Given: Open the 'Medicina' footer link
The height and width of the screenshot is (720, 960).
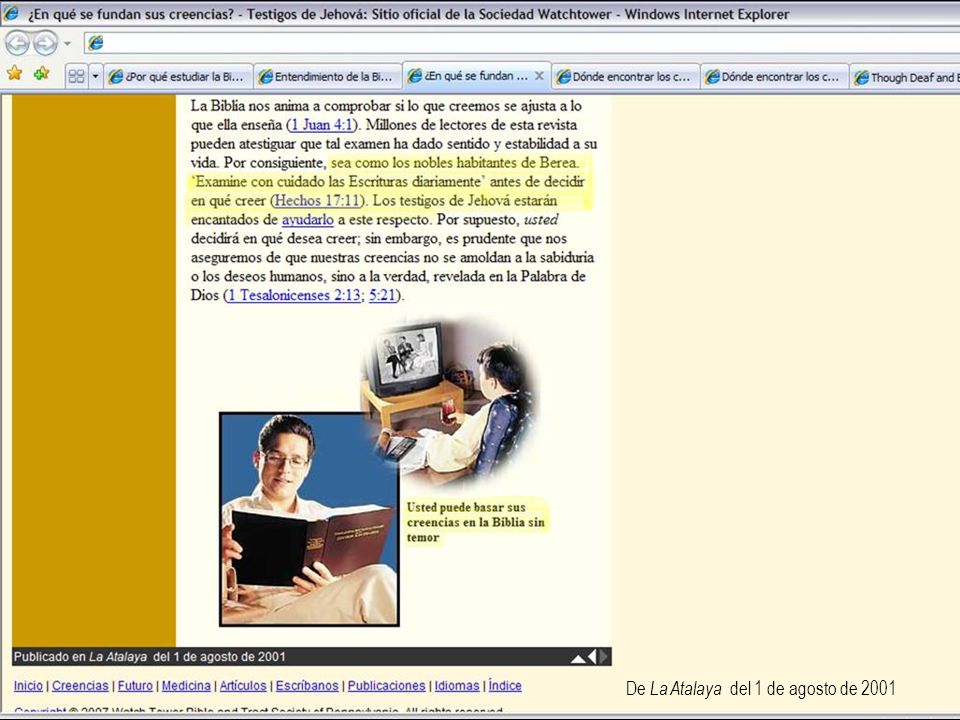Looking at the screenshot, I should coord(186,686).
